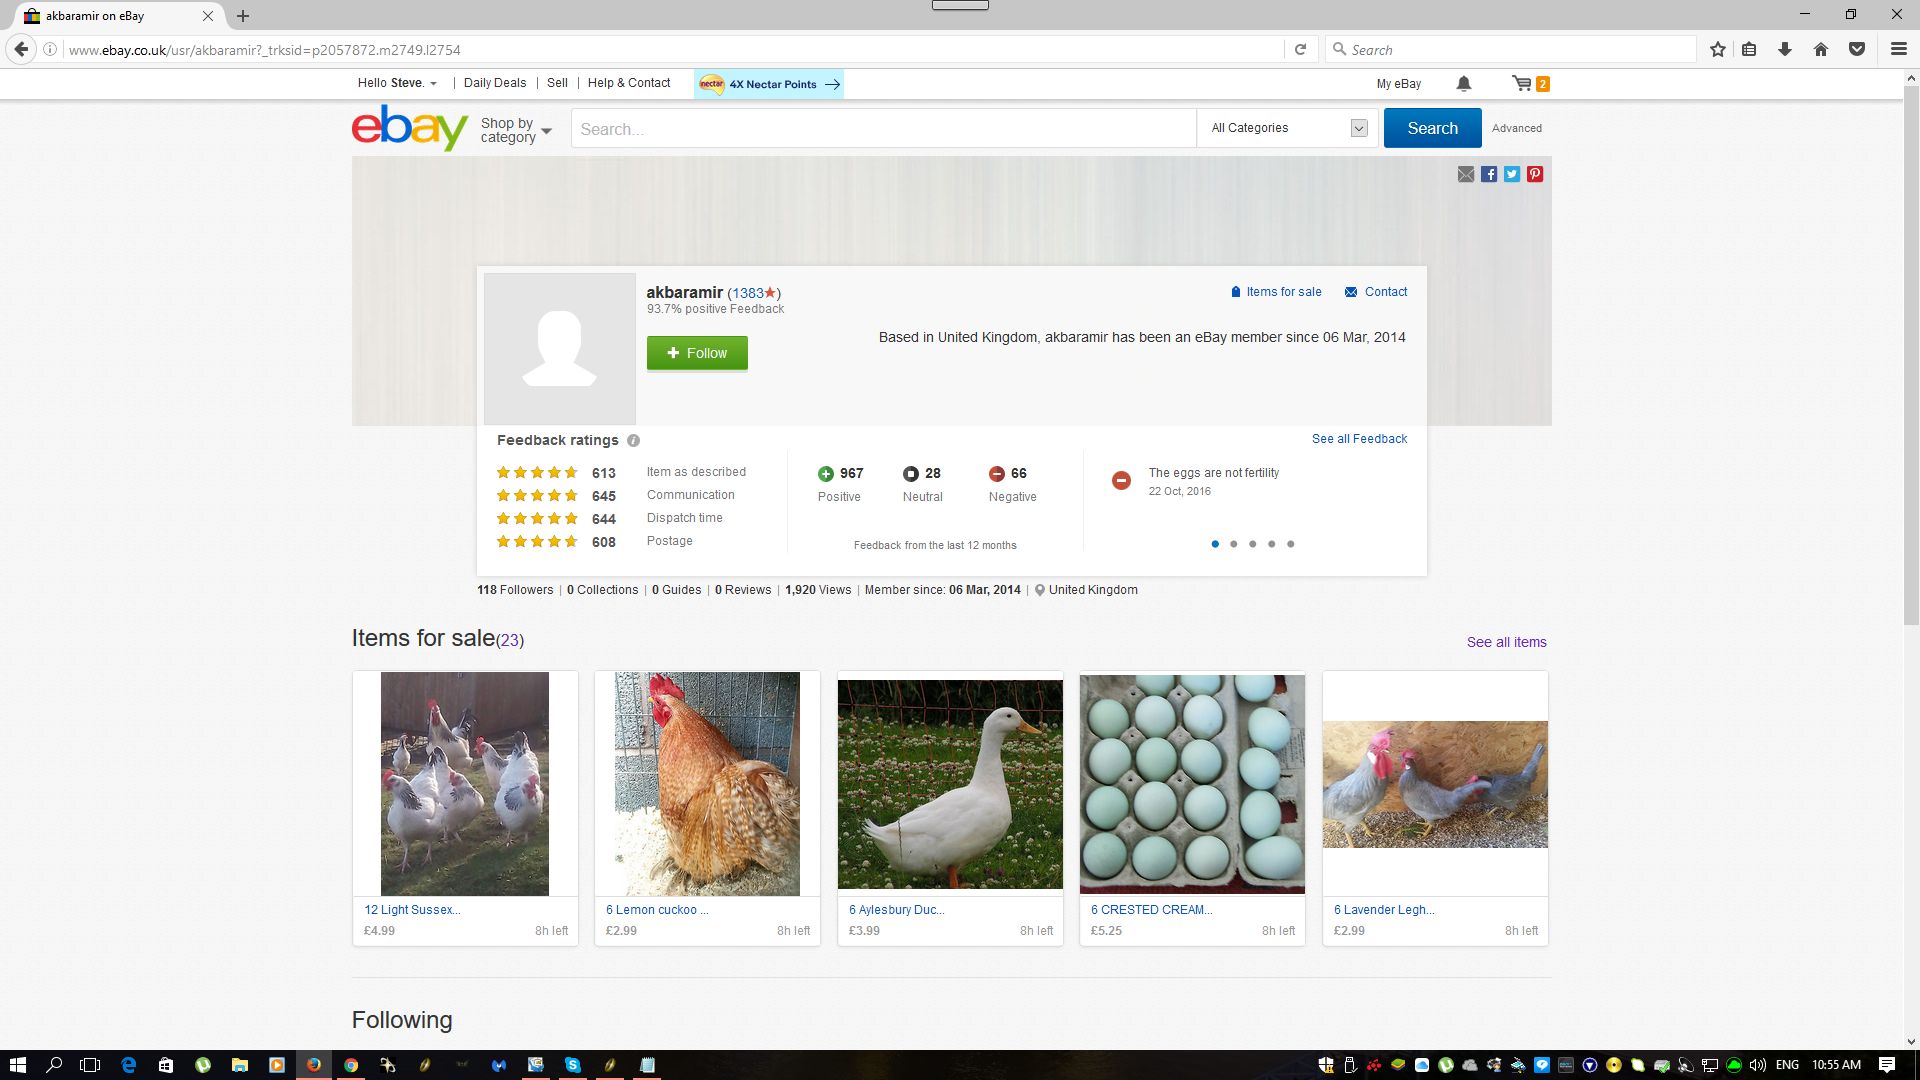Open See all Feedback link

pyautogui.click(x=1359, y=439)
